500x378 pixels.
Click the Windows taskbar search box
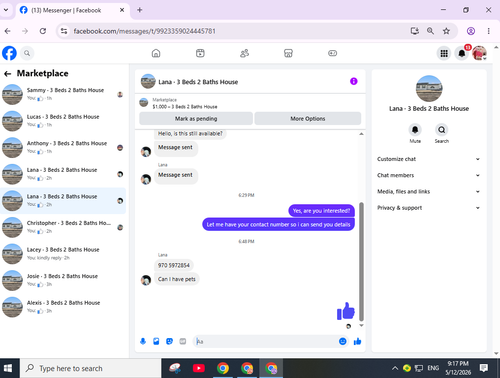pyautogui.click(x=91, y=368)
